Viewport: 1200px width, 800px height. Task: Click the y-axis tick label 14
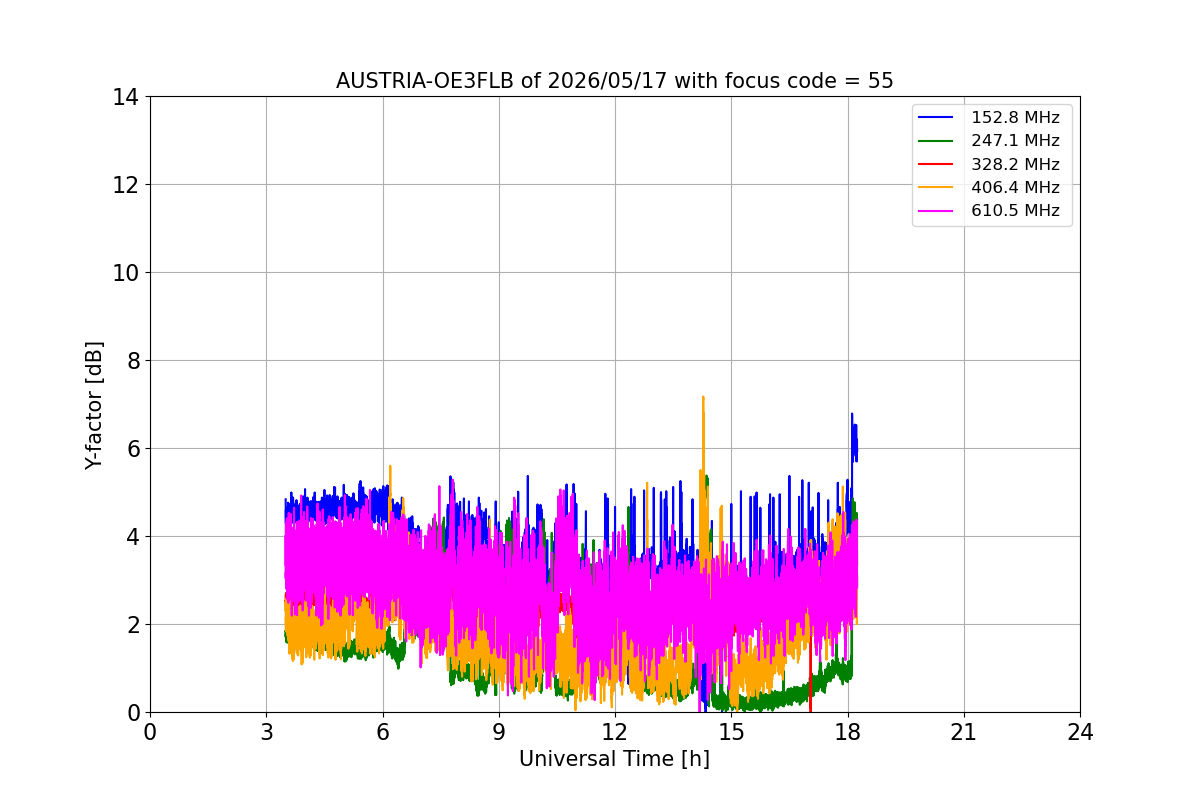point(125,97)
